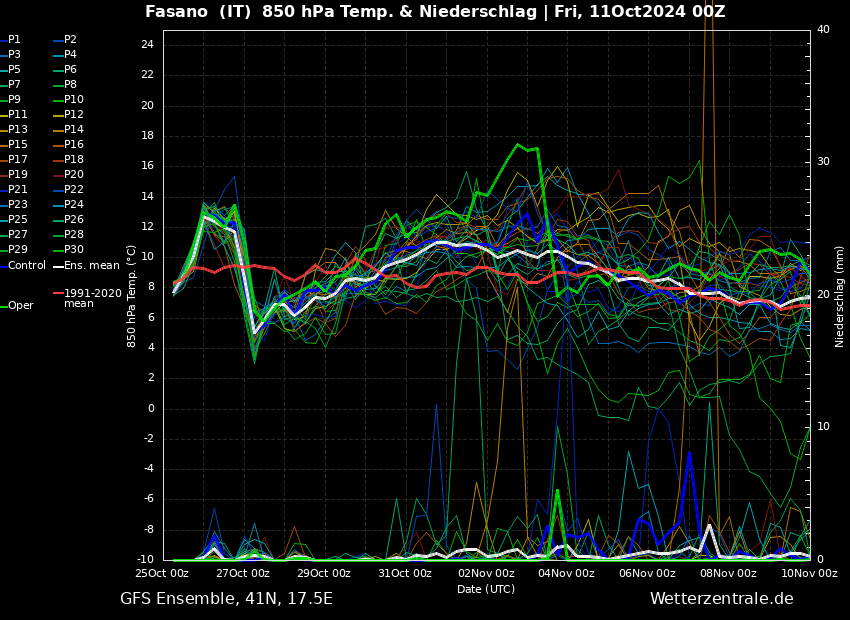This screenshot has width=850, height=620.
Task: Click the P16 legend entry
Action: click(74, 145)
